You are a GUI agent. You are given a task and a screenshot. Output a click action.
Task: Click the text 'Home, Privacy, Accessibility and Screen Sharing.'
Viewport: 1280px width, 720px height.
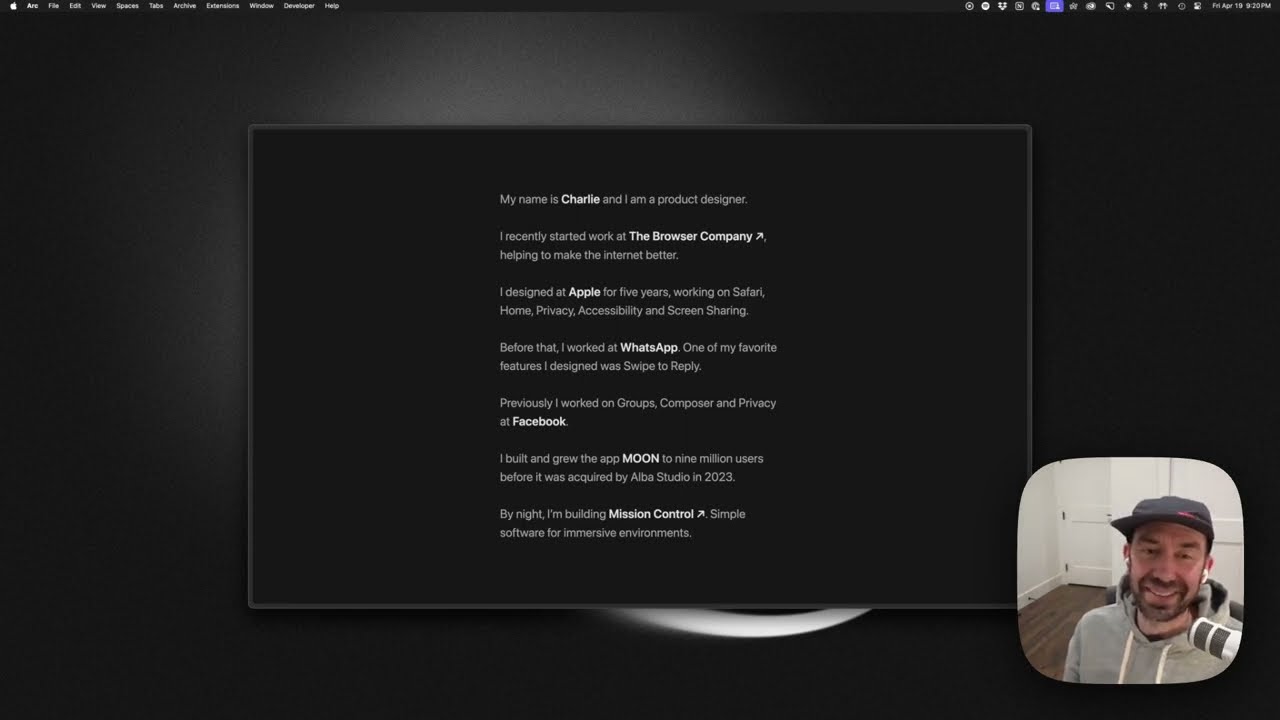pos(624,311)
